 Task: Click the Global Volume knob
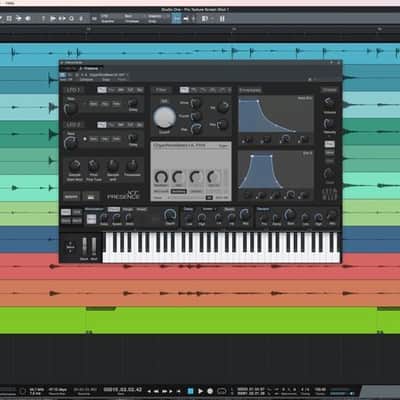(329, 101)
